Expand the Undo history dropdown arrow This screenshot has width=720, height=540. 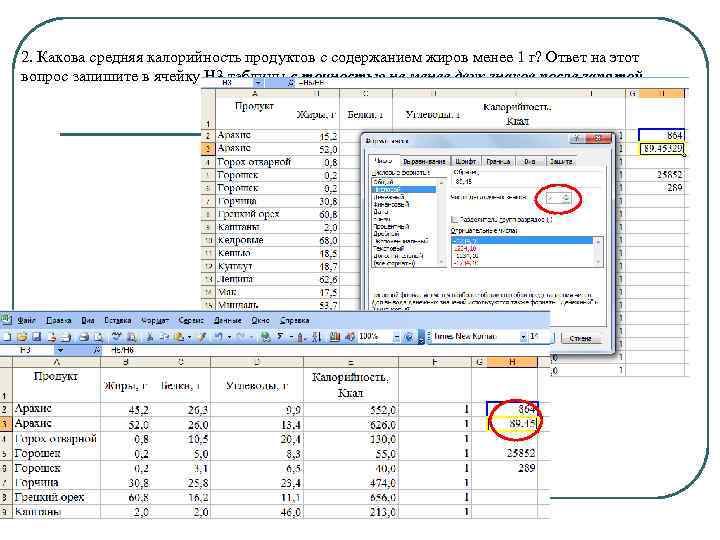pyautogui.click(x=230, y=337)
